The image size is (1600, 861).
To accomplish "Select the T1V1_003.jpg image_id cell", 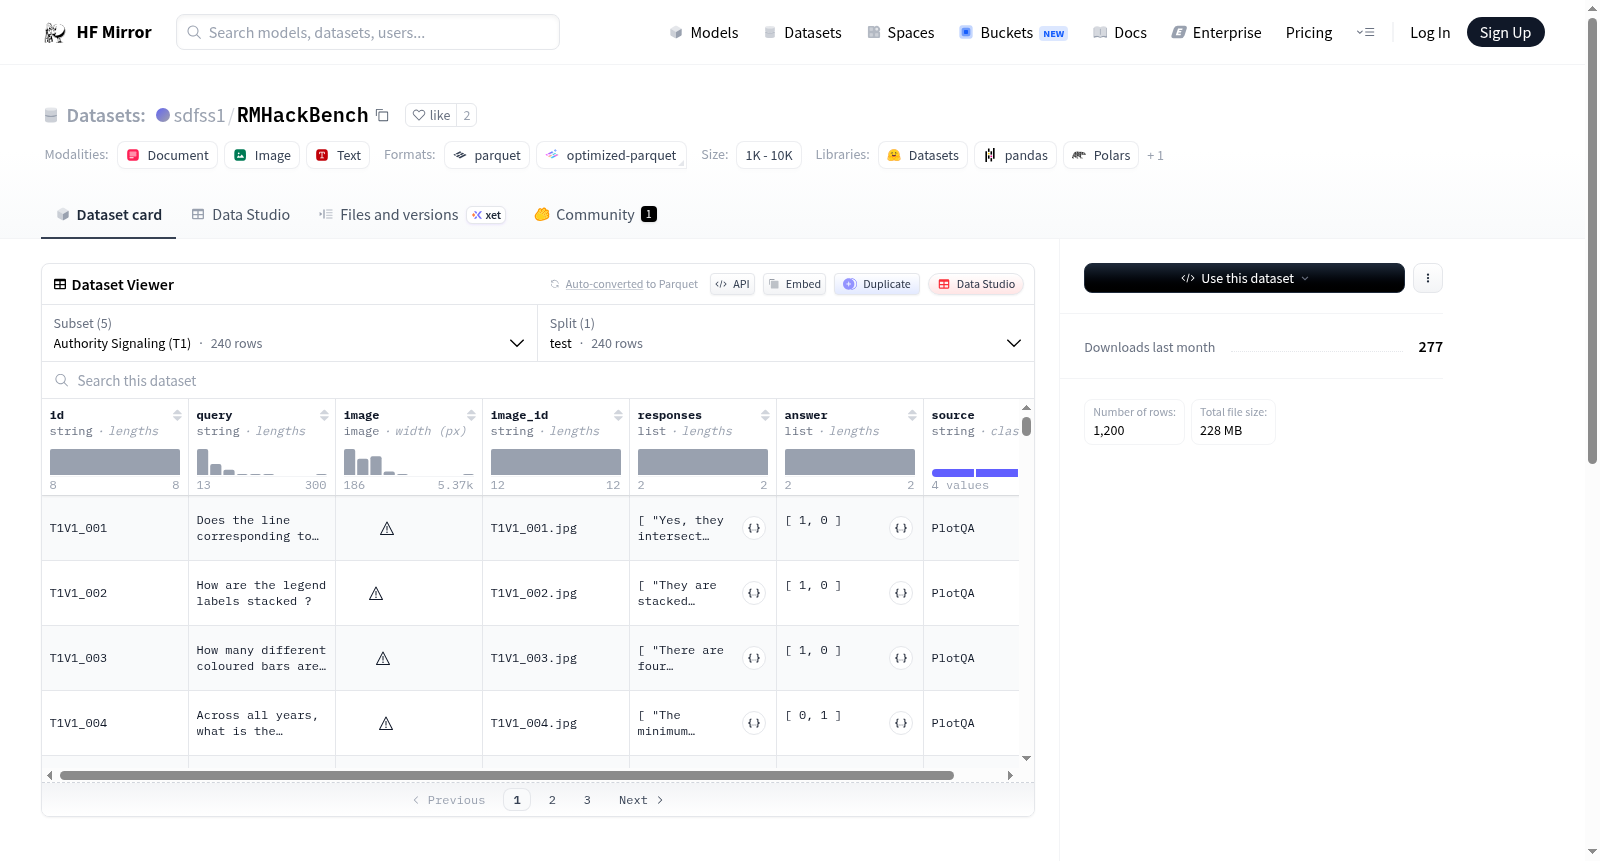I will (556, 658).
